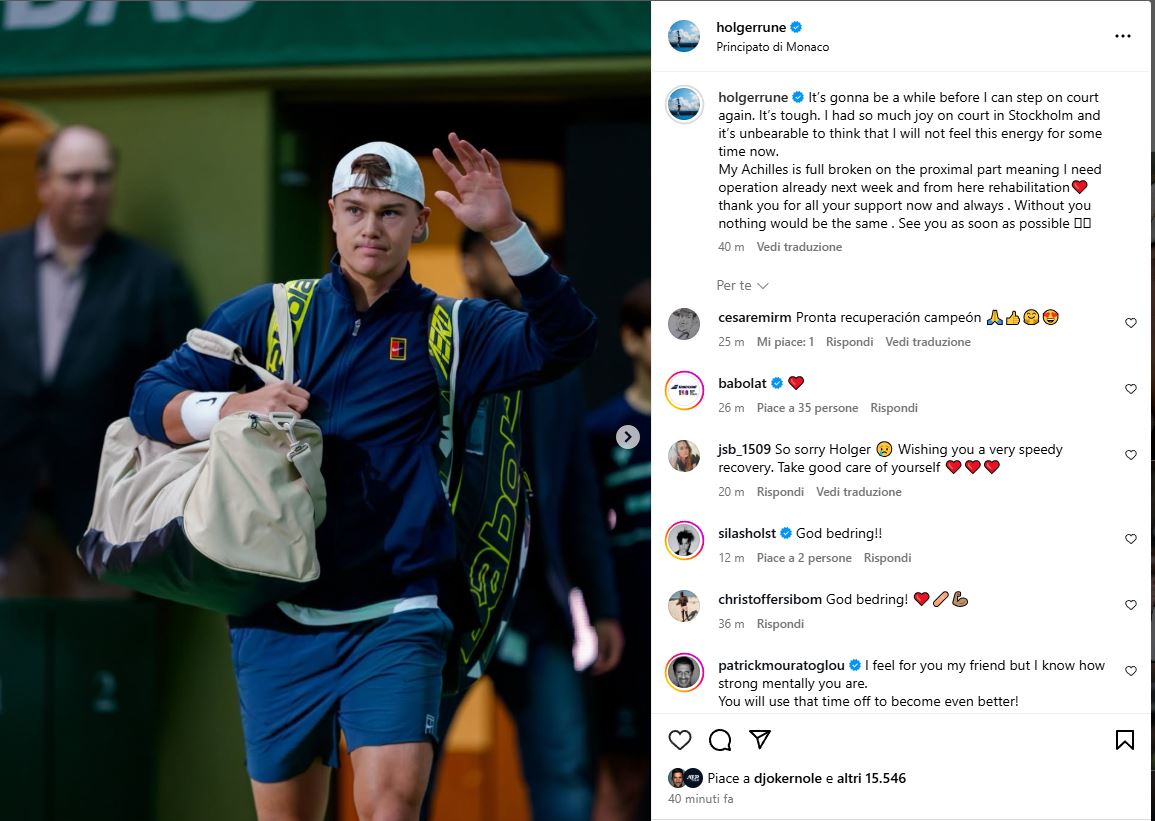
Task: Show translation of jsb_1509's comment
Action: point(858,492)
